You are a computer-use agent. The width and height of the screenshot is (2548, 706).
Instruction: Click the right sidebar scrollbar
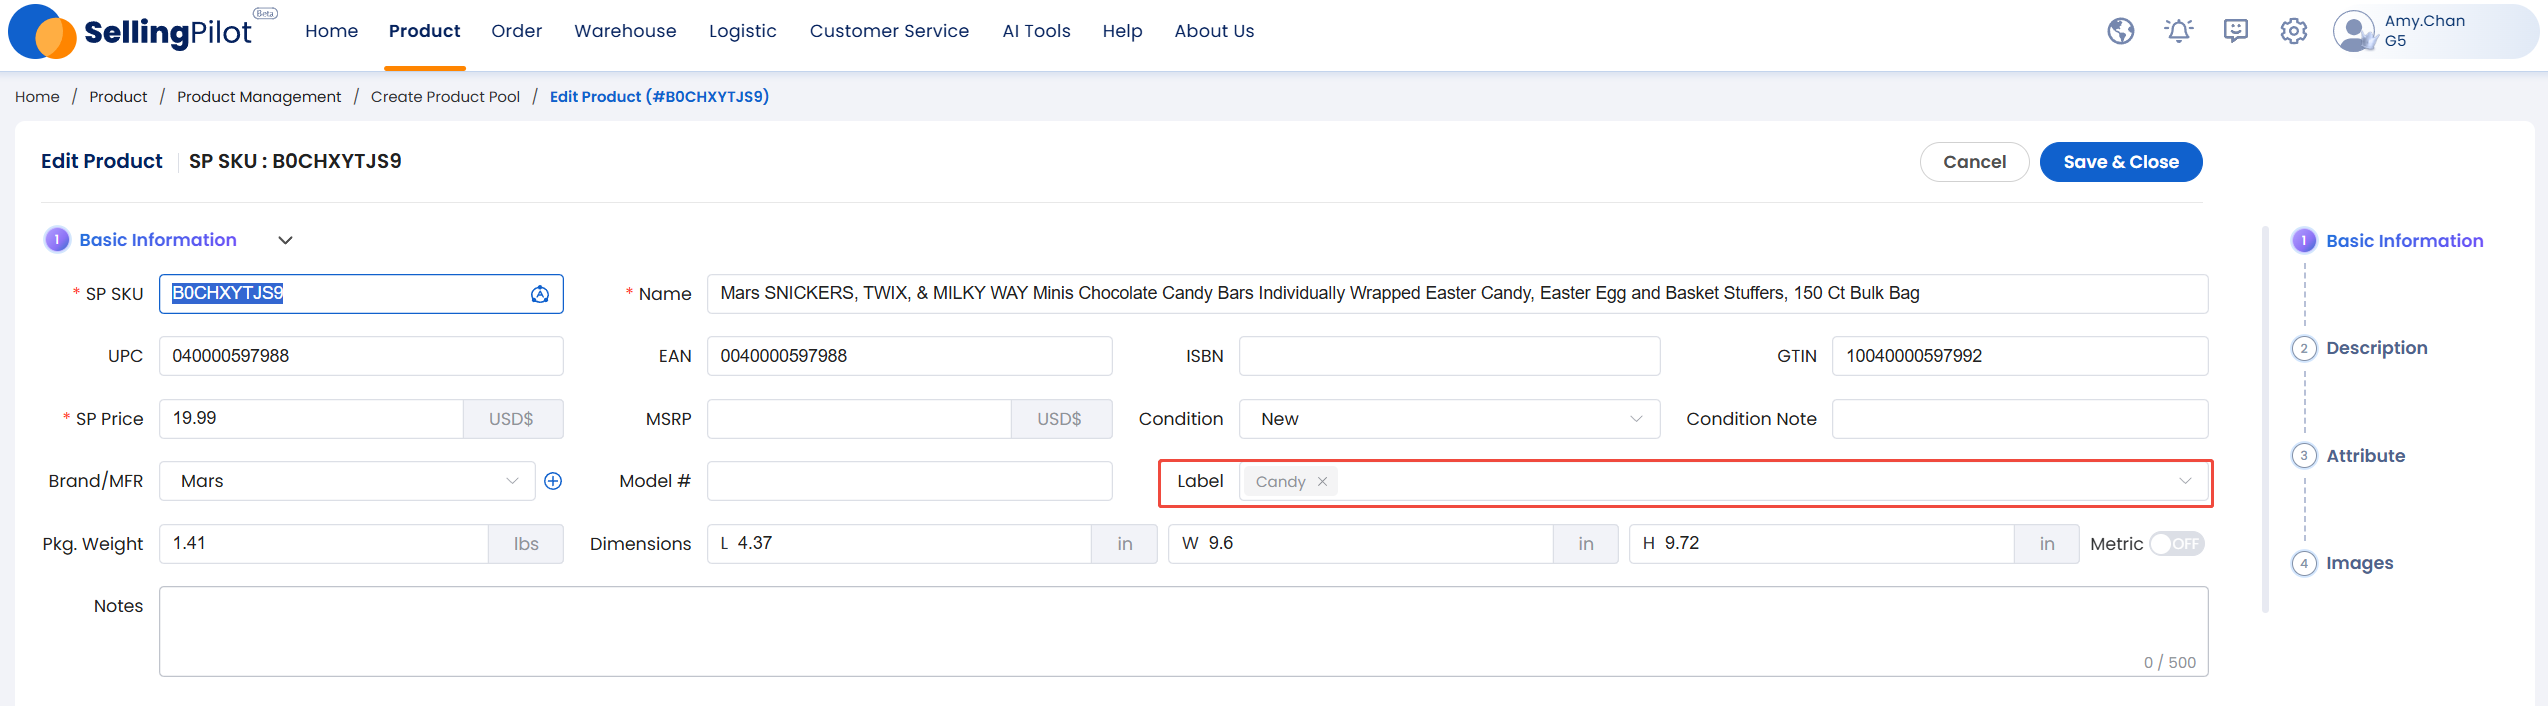pyautogui.click(x=2265, y=419)
